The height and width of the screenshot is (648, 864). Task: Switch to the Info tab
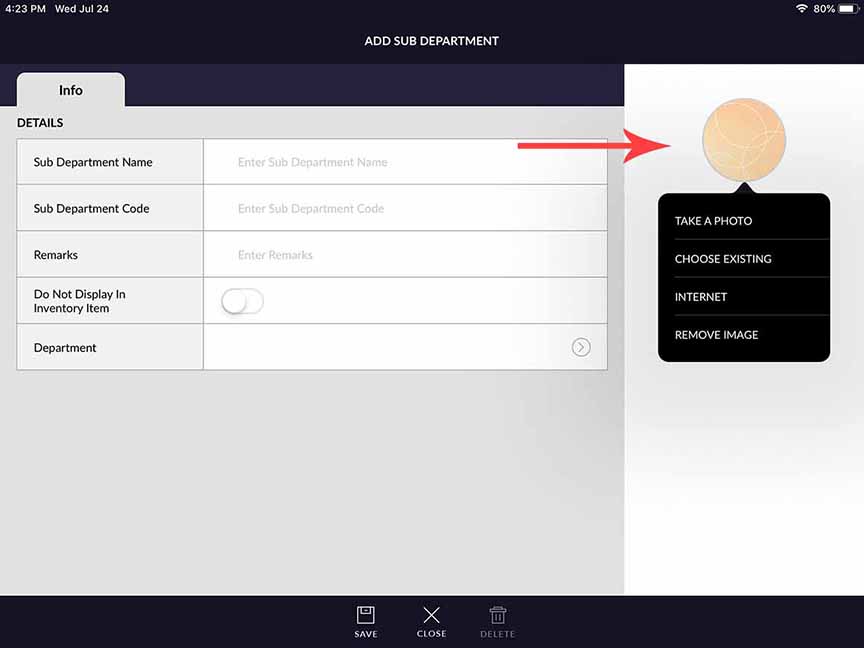pos(71,90)
